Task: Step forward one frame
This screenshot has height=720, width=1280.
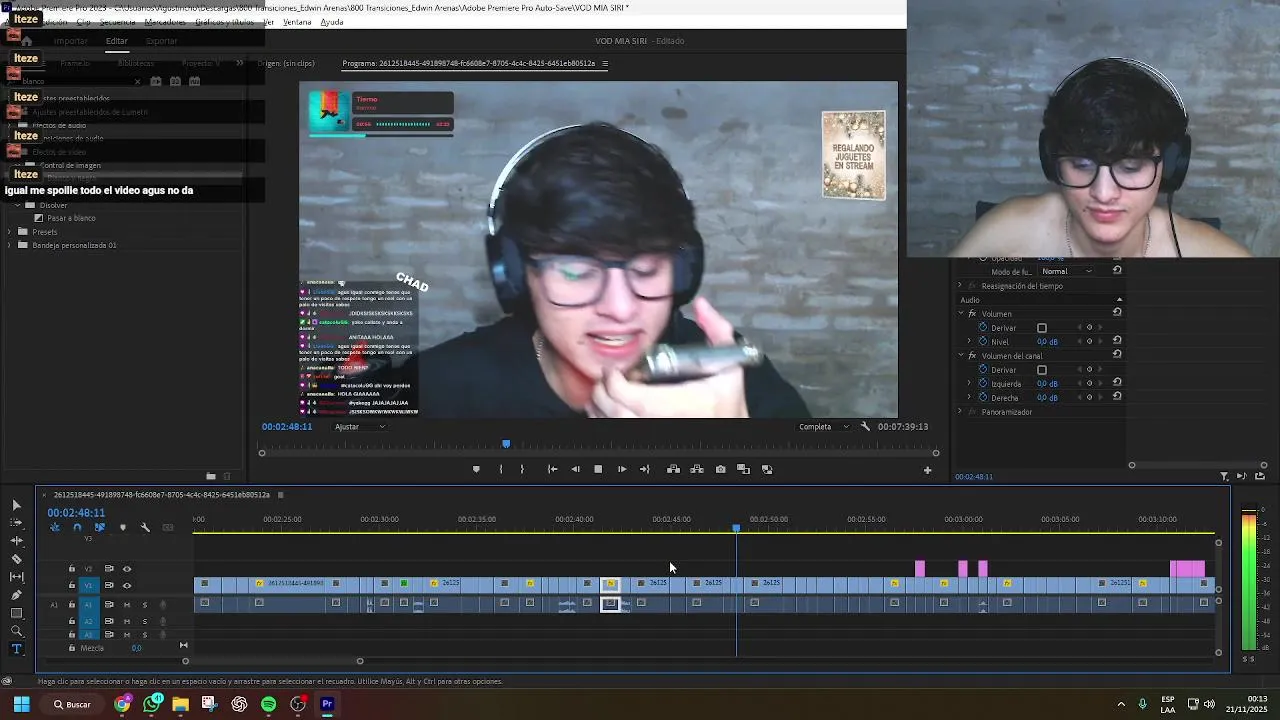Action: [622, 469]
